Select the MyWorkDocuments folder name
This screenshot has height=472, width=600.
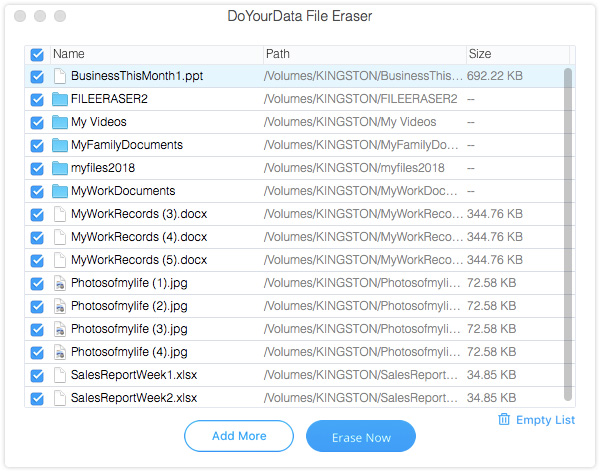point(123,191)
